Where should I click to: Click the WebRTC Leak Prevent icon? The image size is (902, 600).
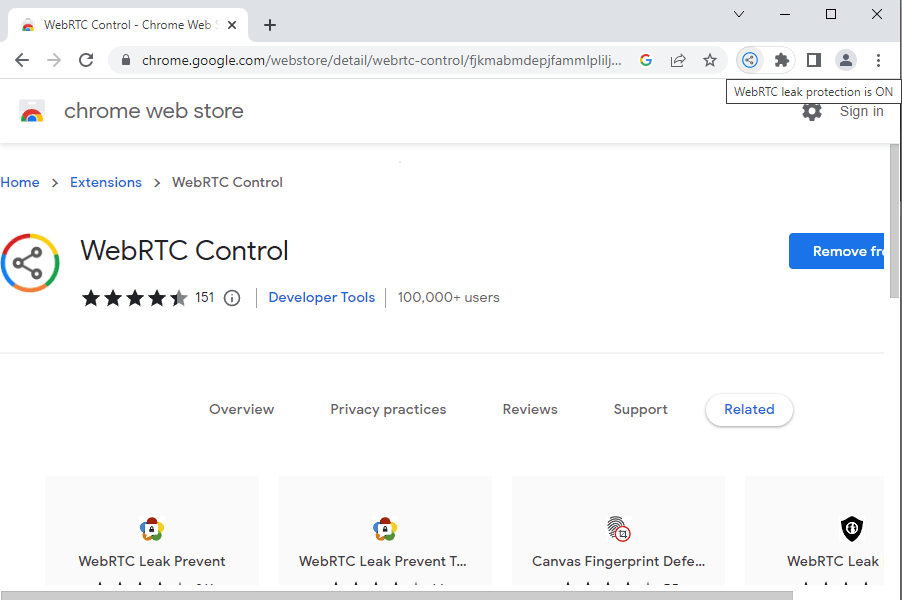[x=152, y=529]
